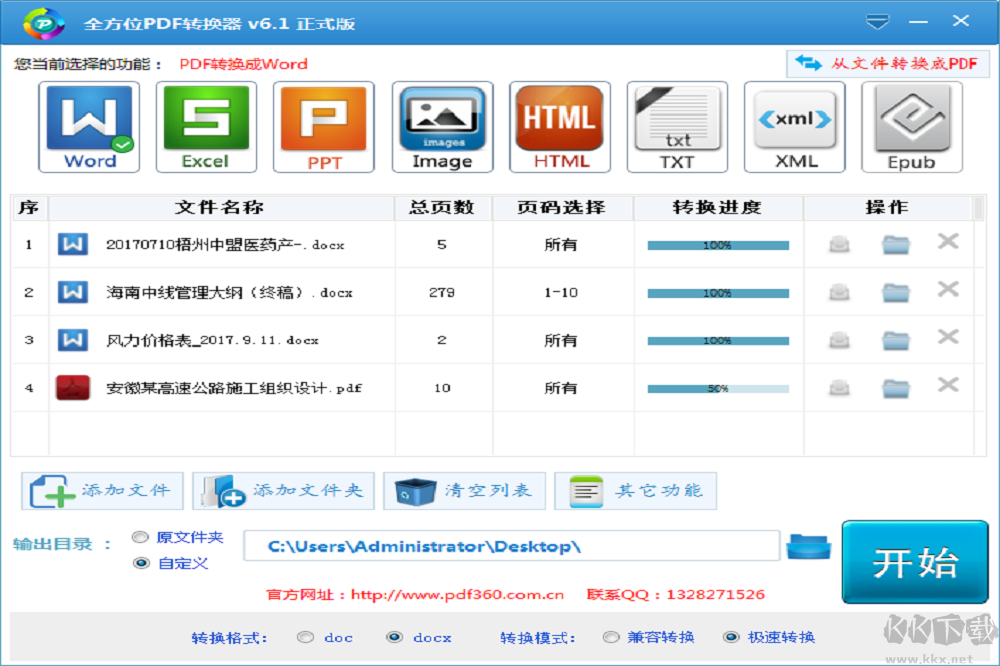Select the TXT conversion format icon
Screen dimensions: 1000x666
(677, 126)
